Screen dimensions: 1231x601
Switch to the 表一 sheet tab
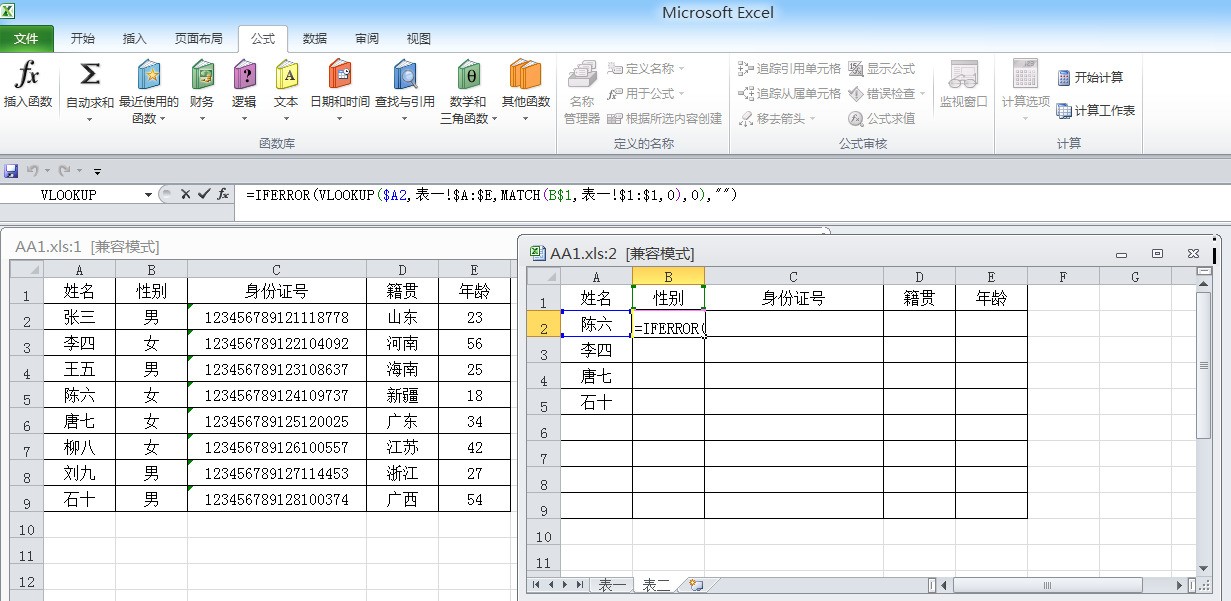click(612, 586)
